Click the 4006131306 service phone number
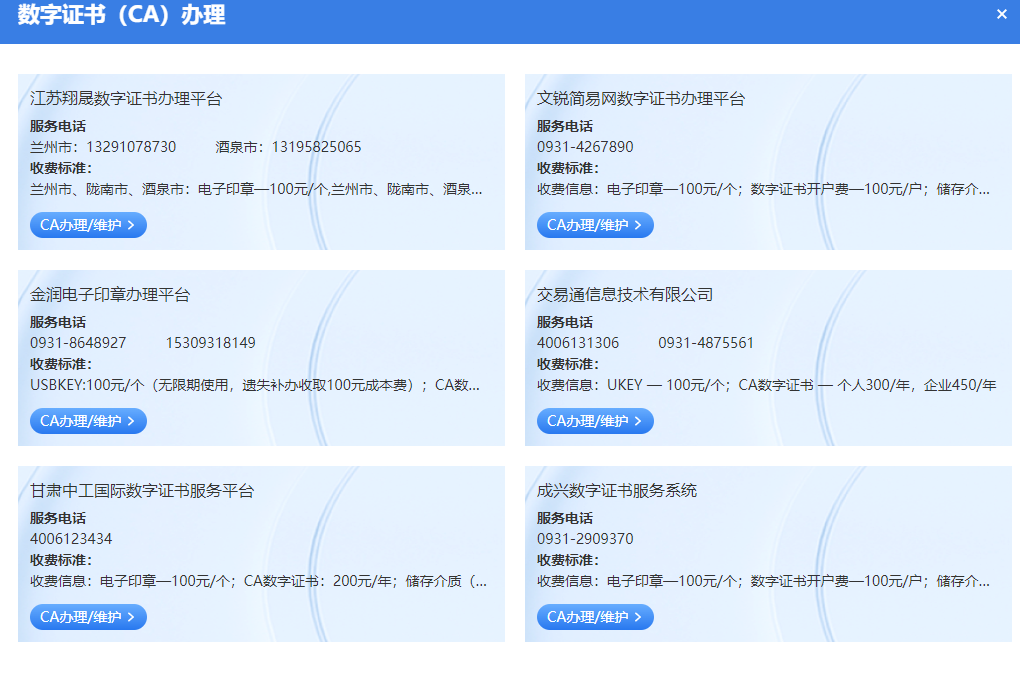This screenshot has width=1020, height=692. click(578, 343)
